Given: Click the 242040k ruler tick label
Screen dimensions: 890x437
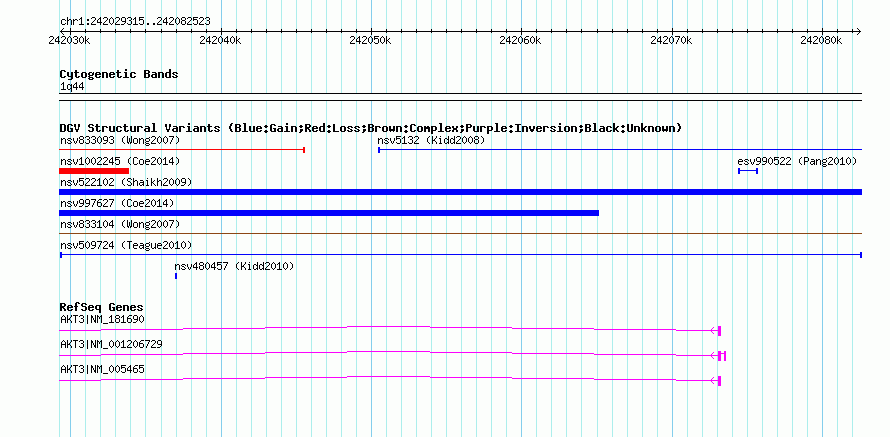Looking at the screenshot, I should coord(220,41).
